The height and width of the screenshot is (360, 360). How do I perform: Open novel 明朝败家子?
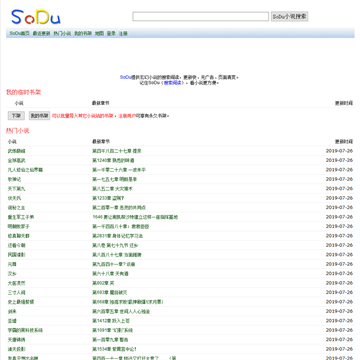19,227
